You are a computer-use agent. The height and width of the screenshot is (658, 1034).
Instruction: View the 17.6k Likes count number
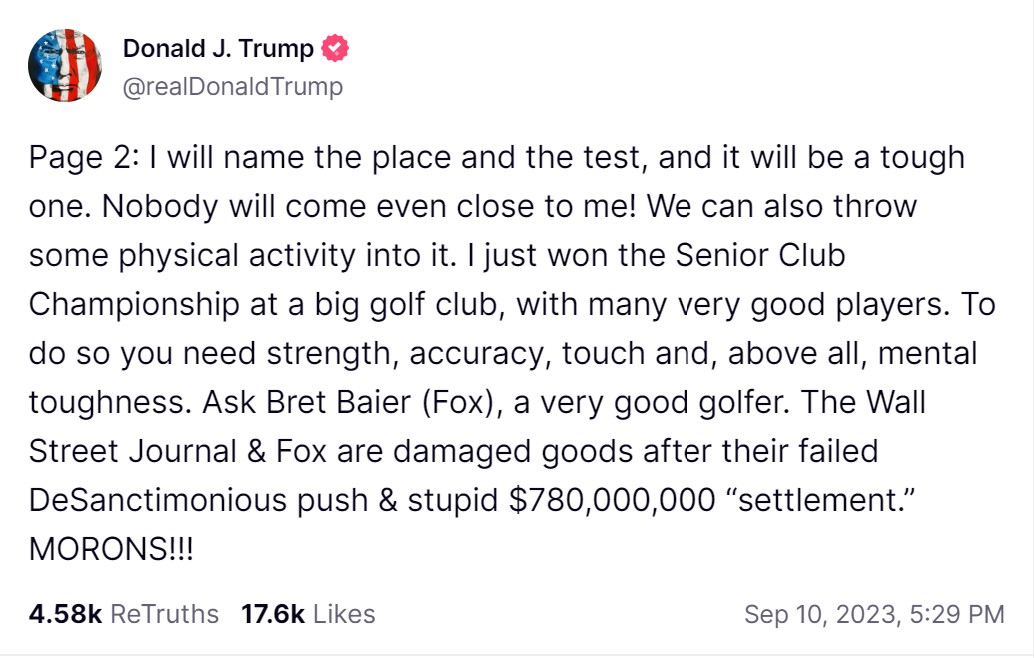272,613
